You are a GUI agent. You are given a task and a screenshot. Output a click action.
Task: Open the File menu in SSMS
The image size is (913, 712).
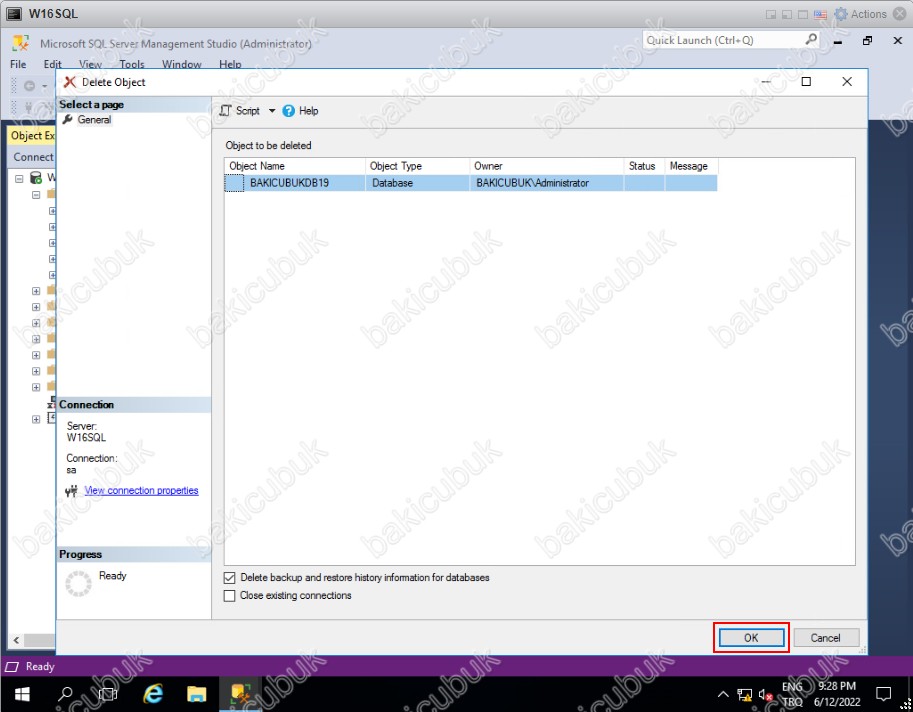(x=18, y=64)
